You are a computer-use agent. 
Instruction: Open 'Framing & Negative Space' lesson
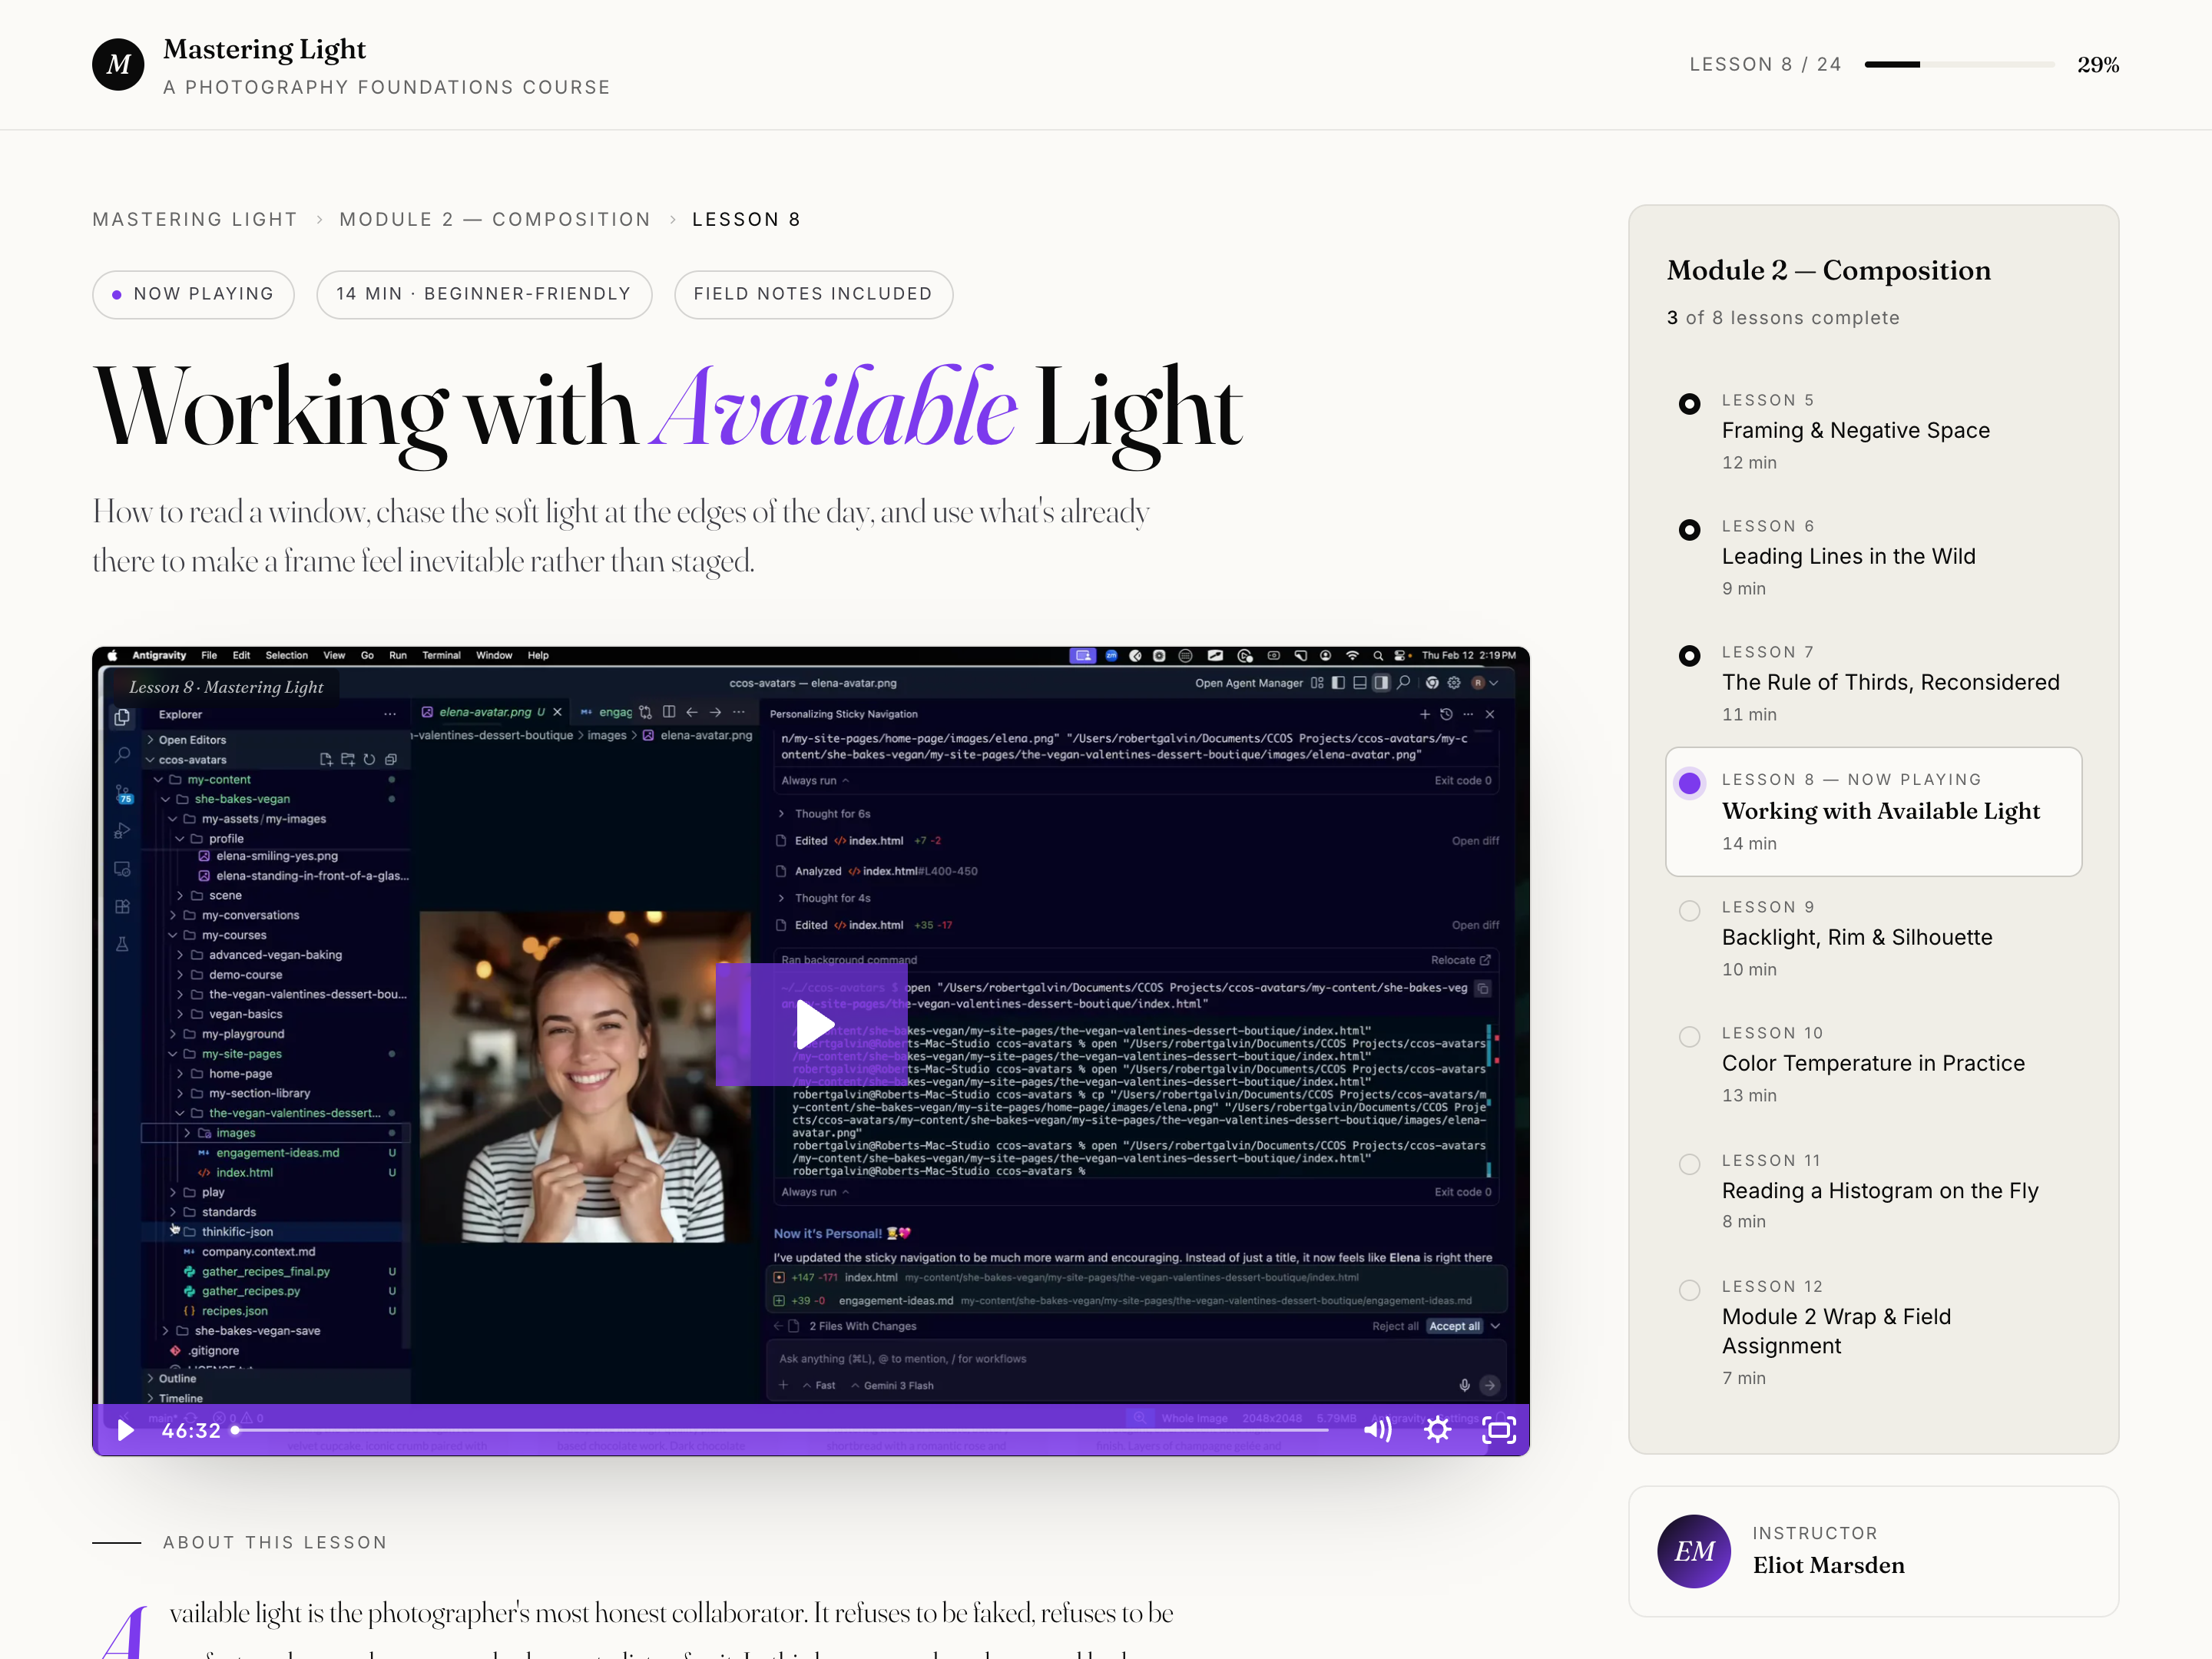click(x=1855, y=430)
